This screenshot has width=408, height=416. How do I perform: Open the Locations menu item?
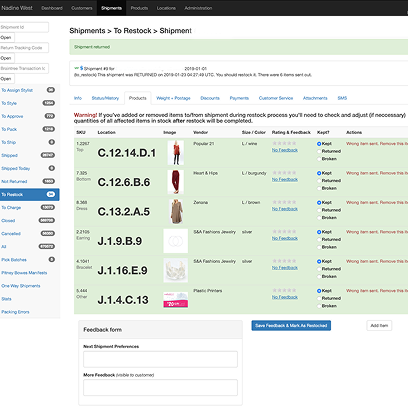click(x=166, y=8)
